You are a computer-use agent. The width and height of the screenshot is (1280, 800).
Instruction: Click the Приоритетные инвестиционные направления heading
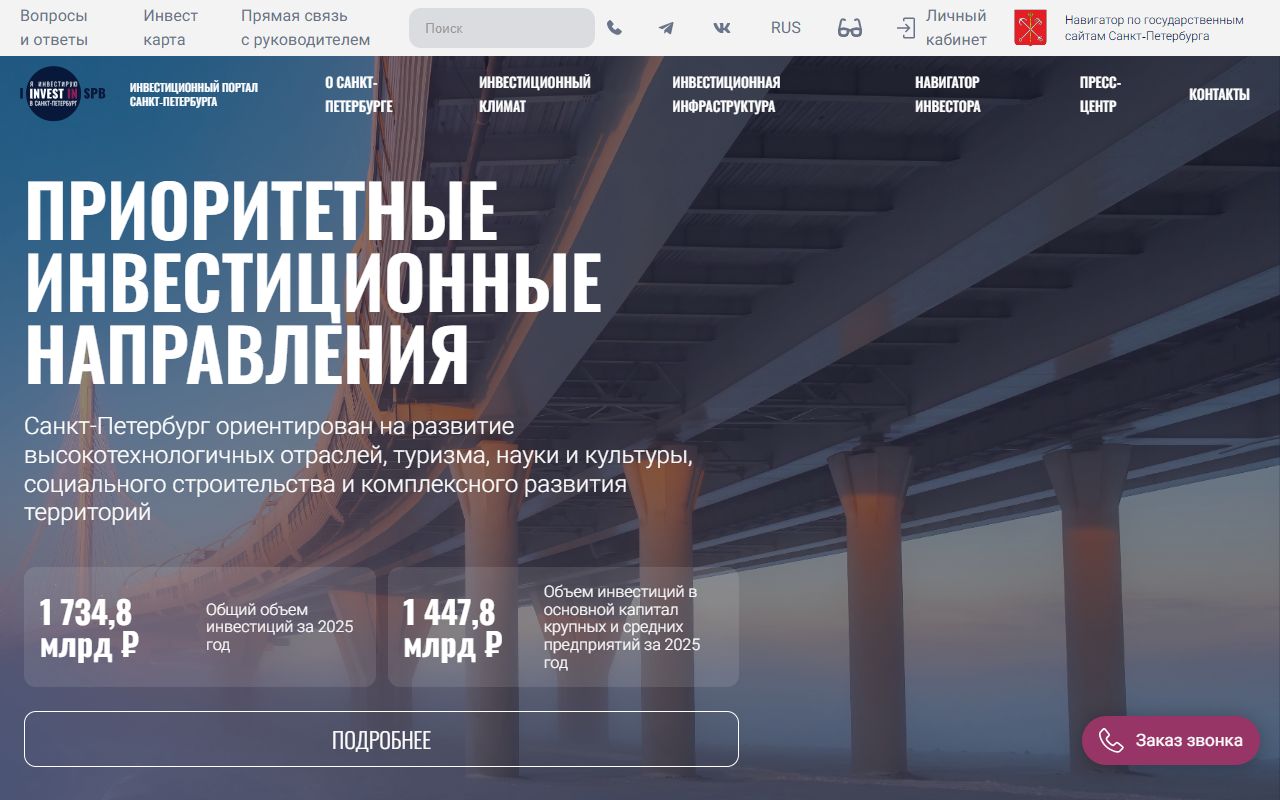click(313, 283)
